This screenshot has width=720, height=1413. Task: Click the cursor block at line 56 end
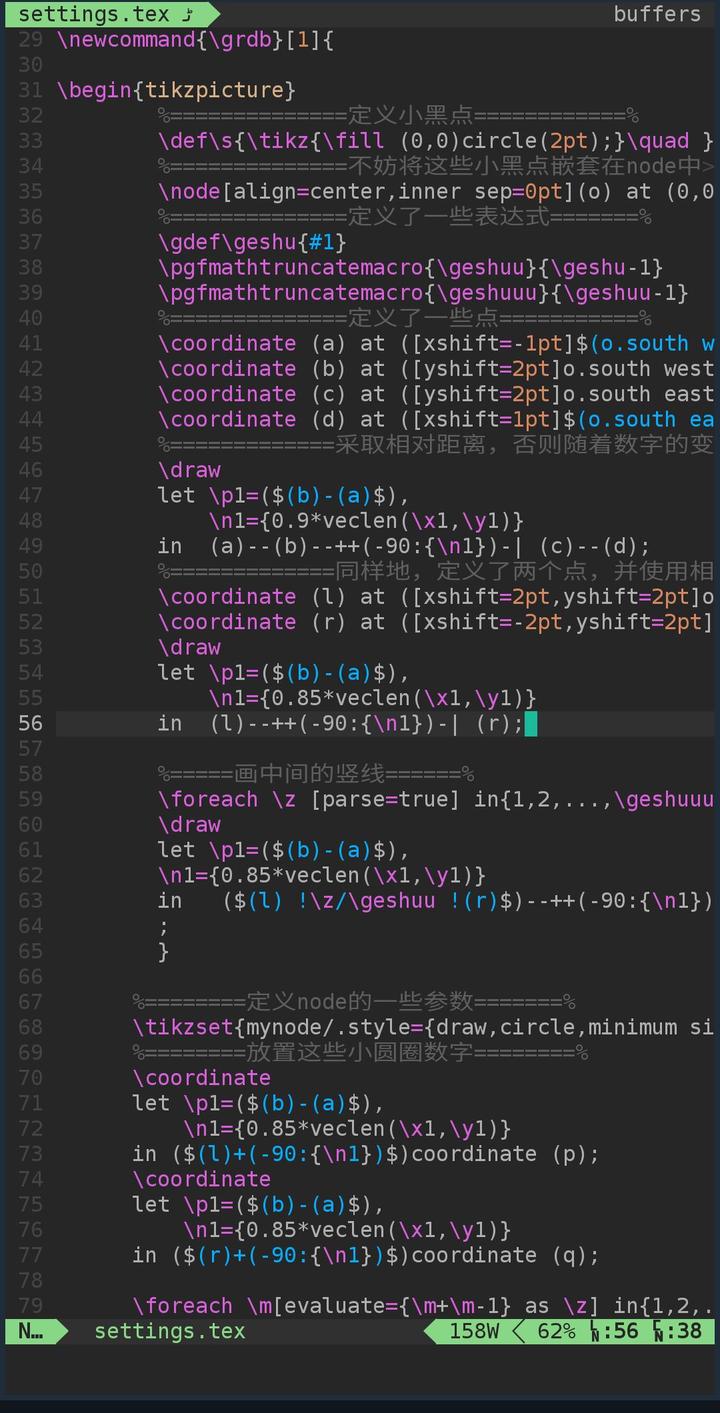531,723
